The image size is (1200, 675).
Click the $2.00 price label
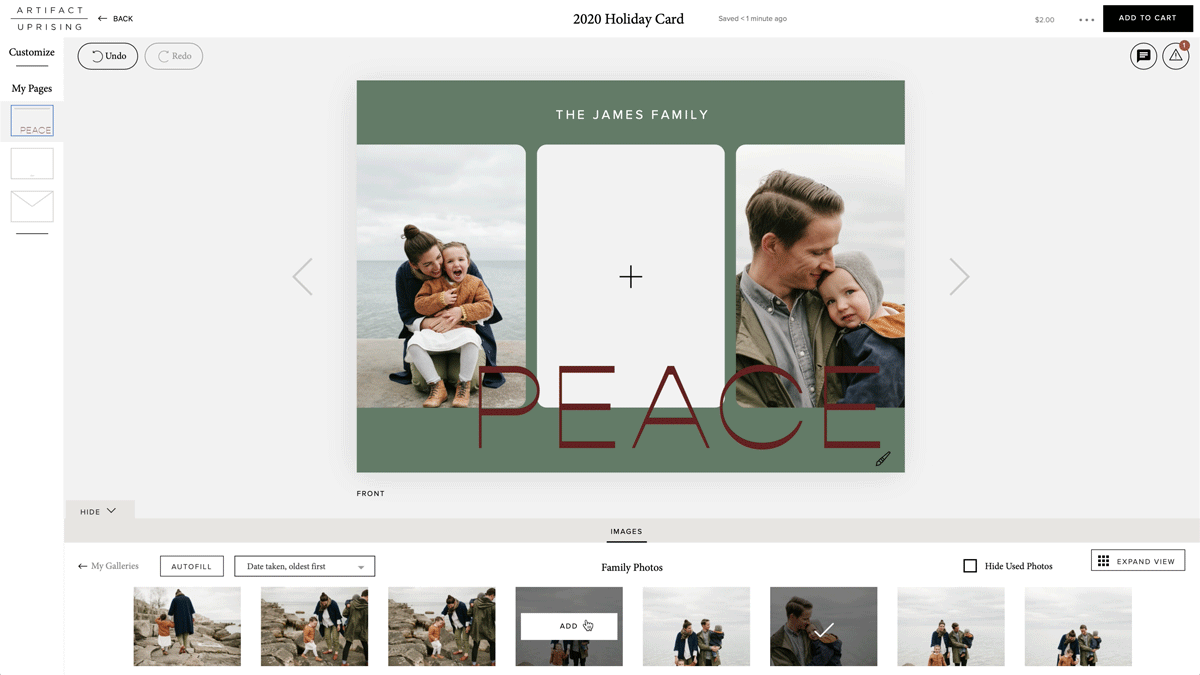(x=1044, y=19)
